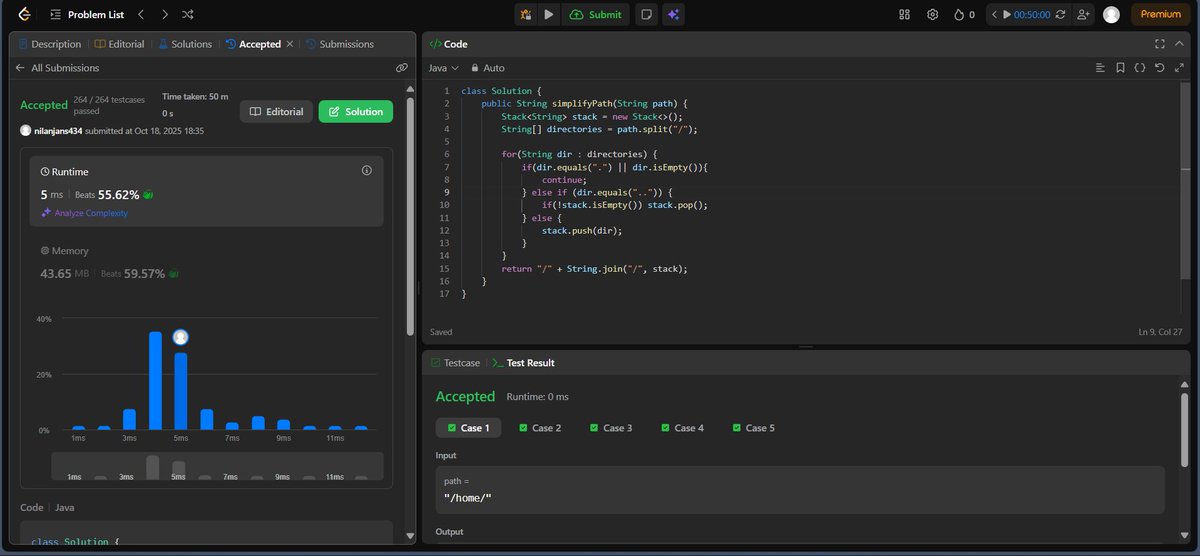Image resolution: width=1200 pixels, height=556 pixels.
Task: Switch to the Solutions tab
Action: (x=184, y=44)
